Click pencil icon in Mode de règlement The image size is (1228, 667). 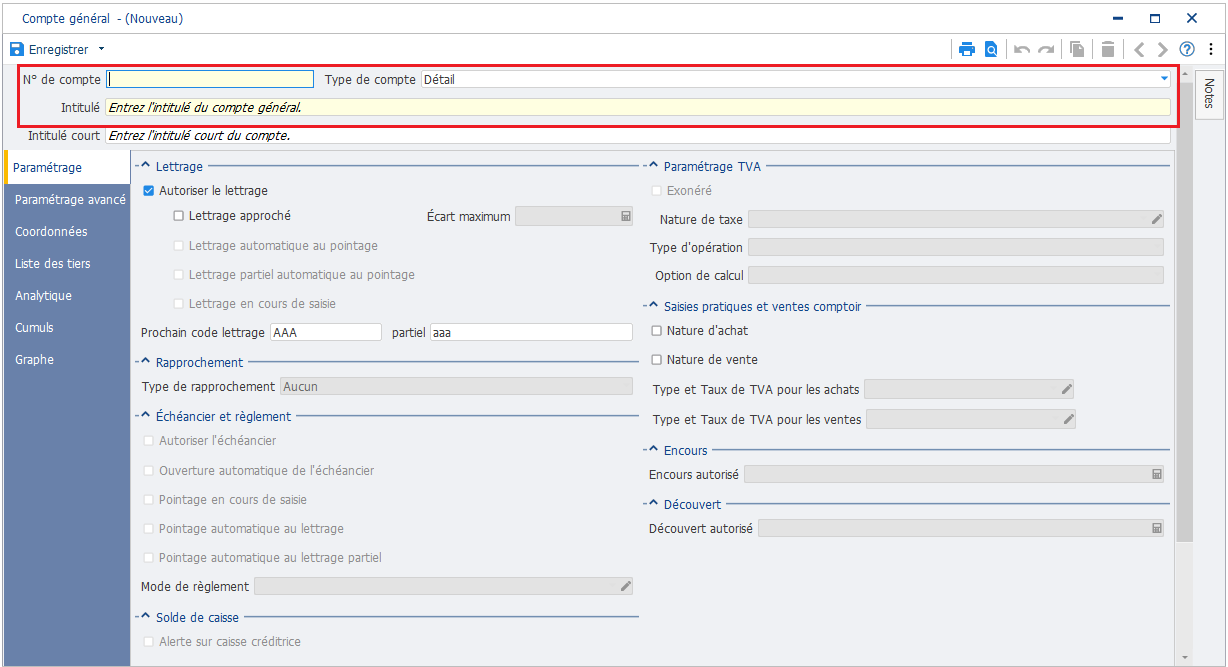click(x=626, y=586)
